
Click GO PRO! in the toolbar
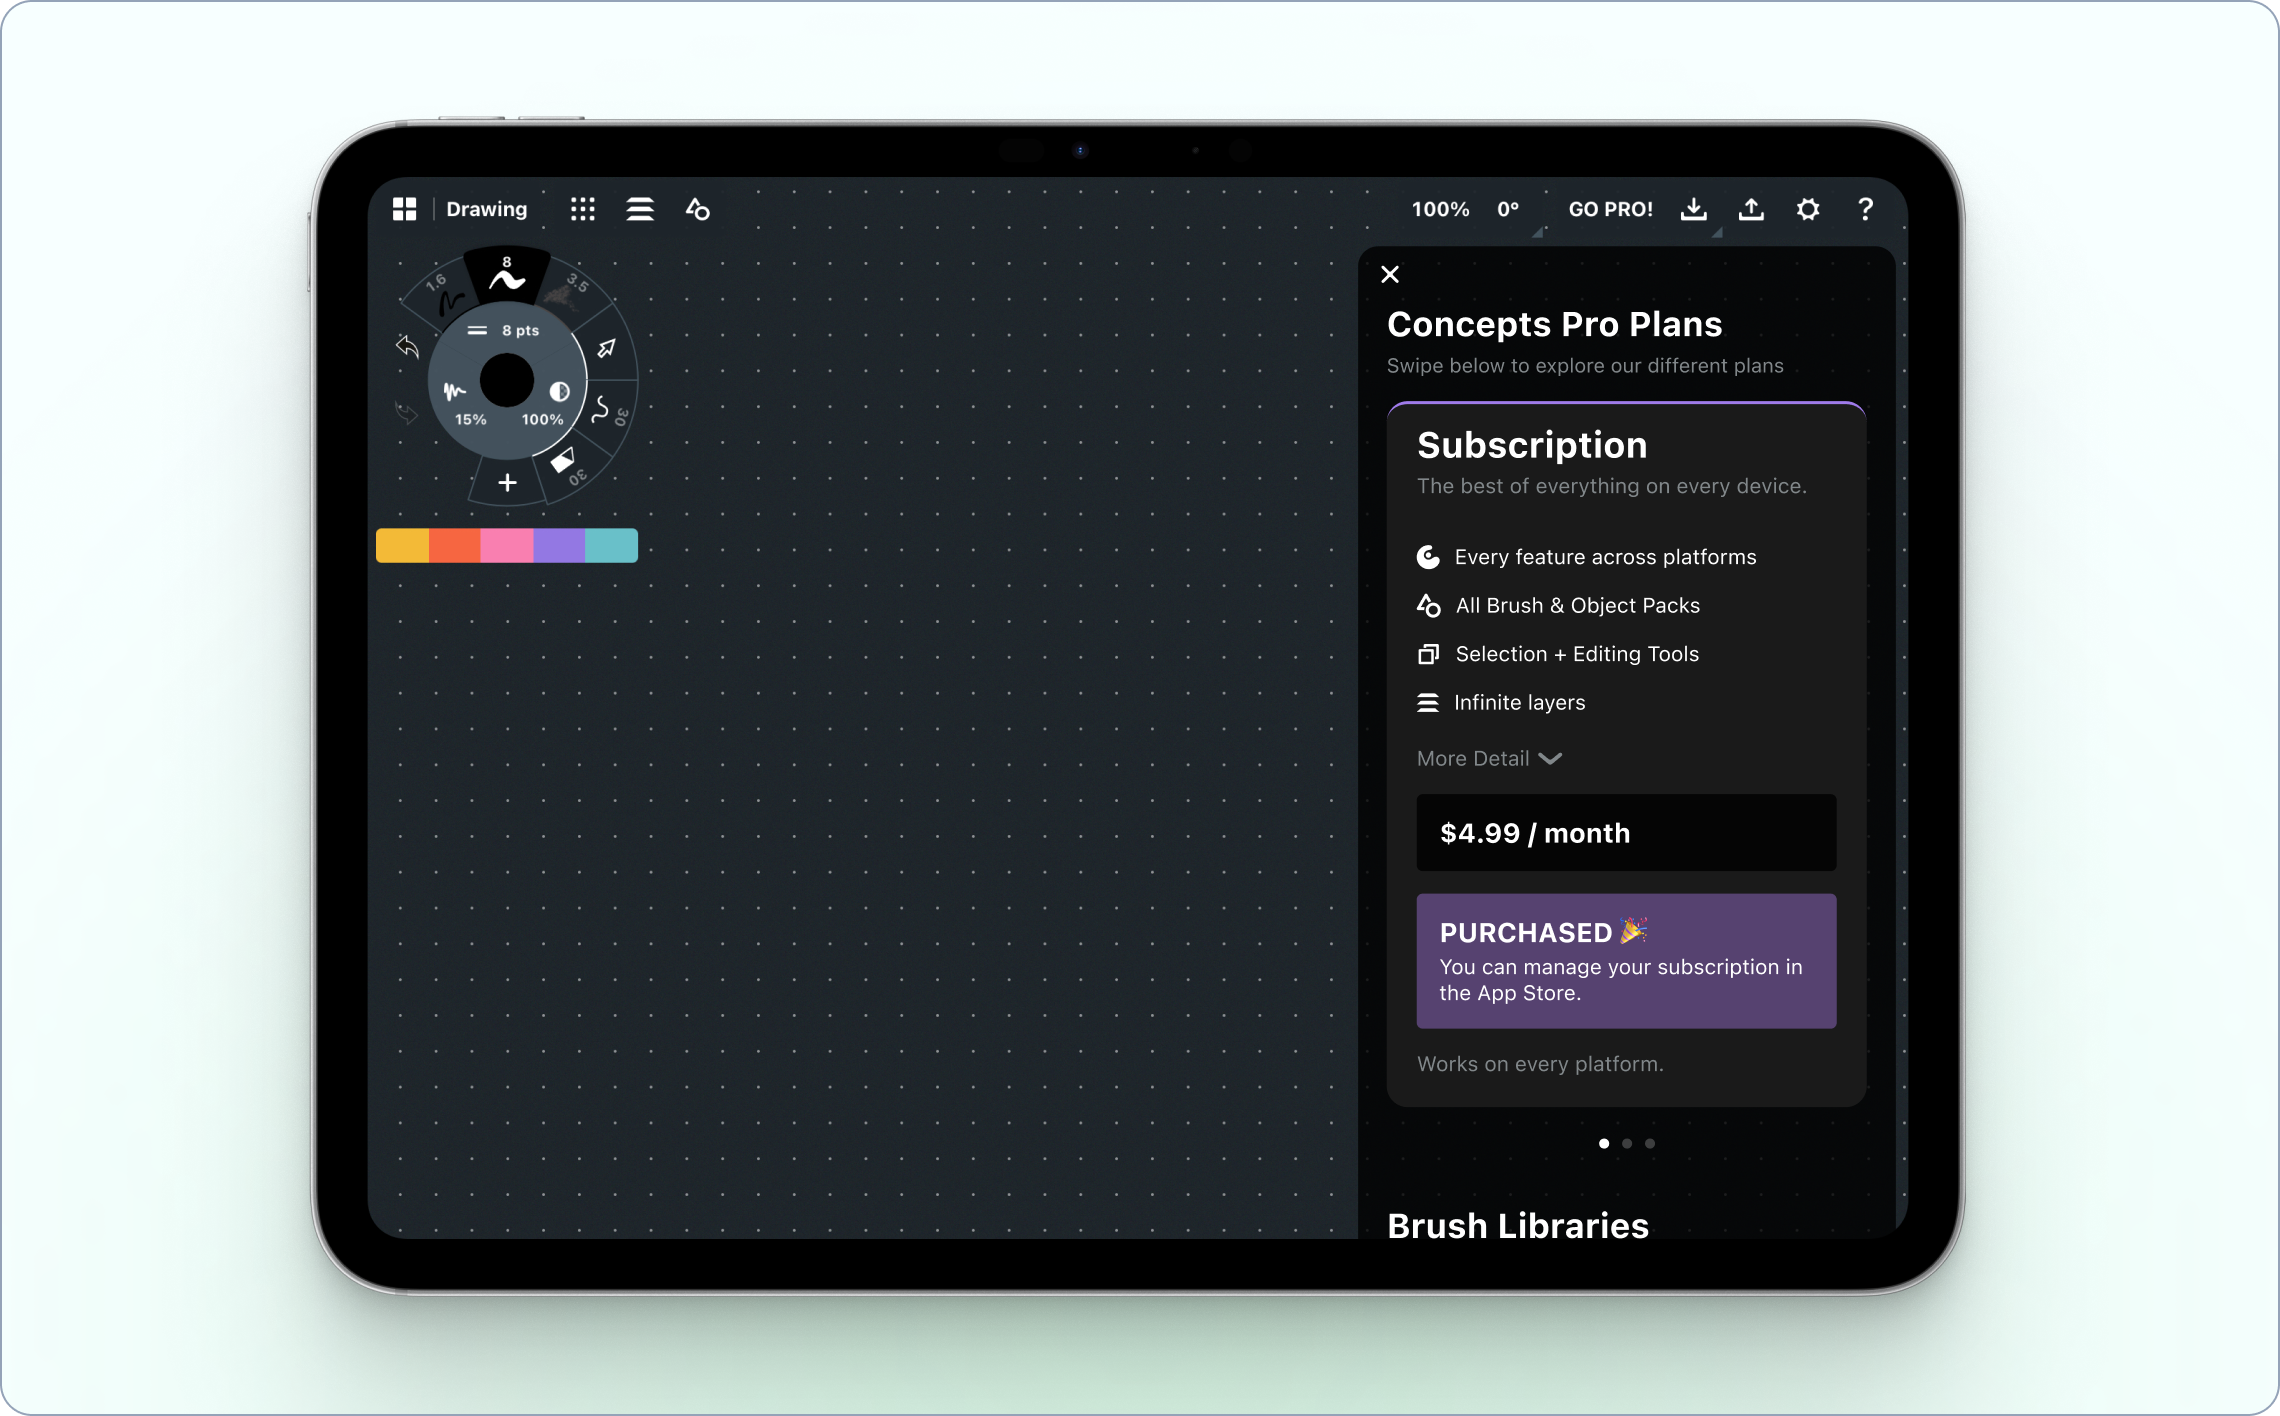pos(1610,209)
